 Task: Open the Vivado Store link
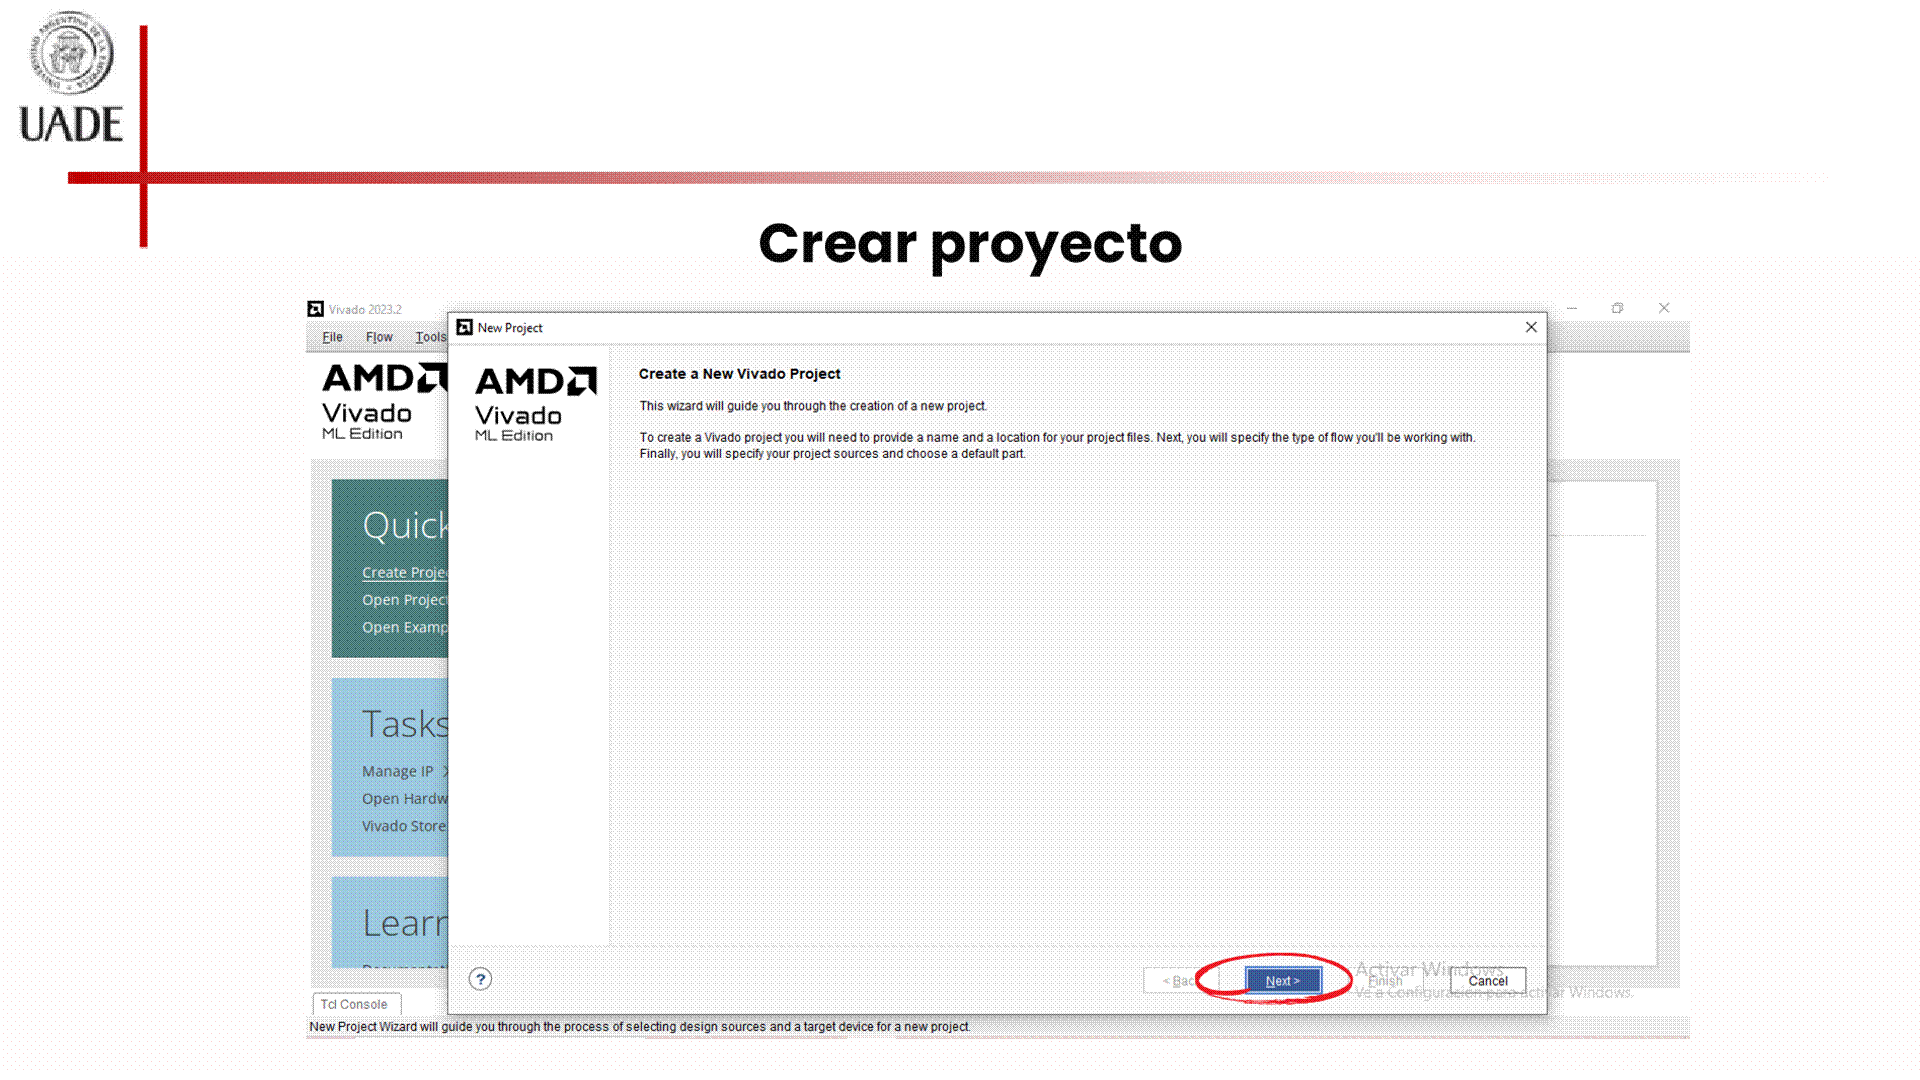[404, 826]
